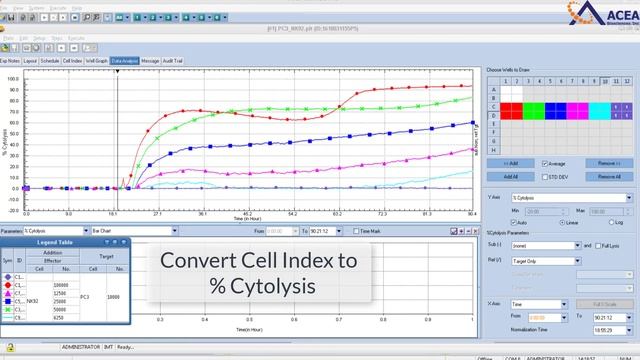Viewport: 640px width, 360px height.
Task: Switch to the Schedule tab
Action: (x=50, y=61)
